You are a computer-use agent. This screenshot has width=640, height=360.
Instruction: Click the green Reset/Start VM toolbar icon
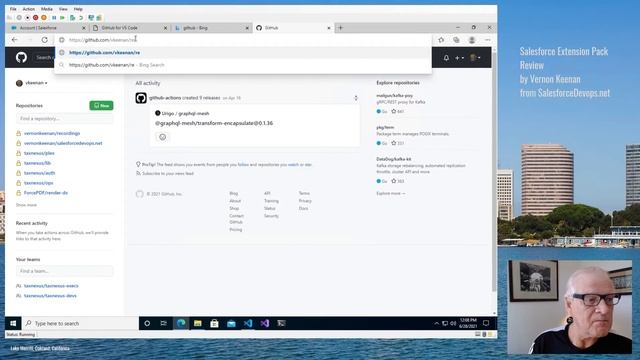coord(62,18)
